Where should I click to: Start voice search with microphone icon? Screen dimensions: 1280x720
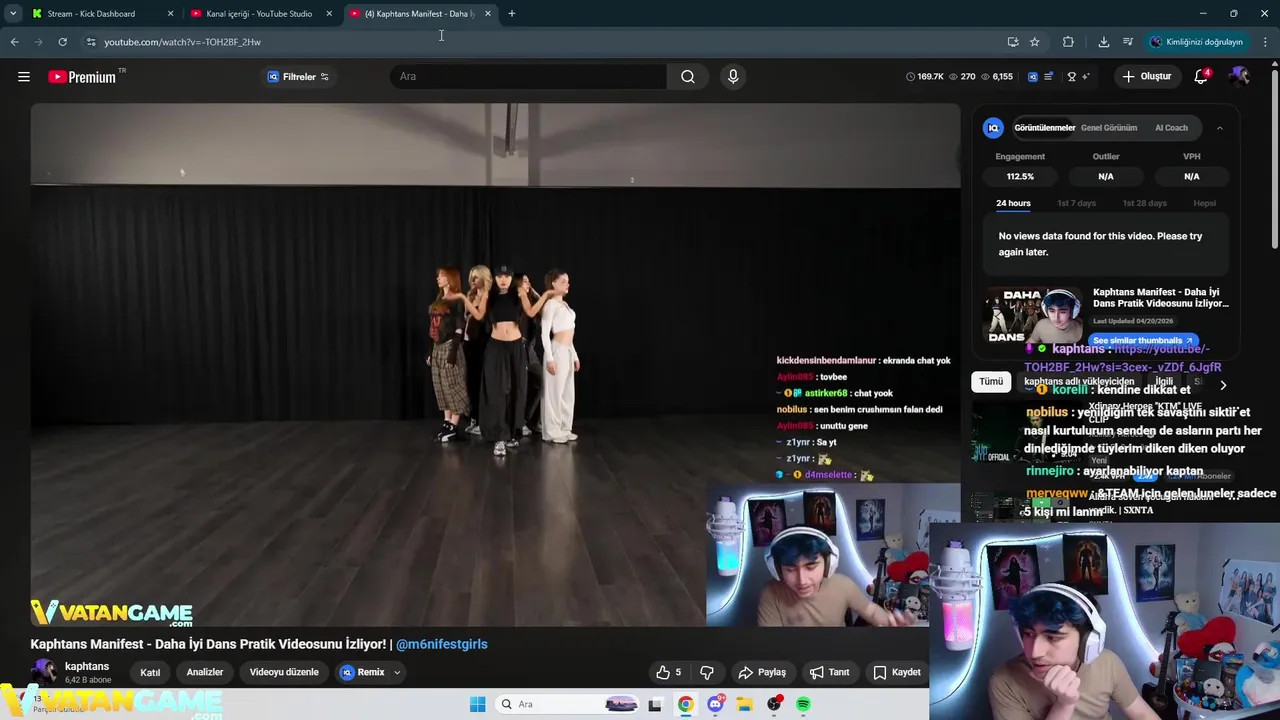tap(733, 77)
